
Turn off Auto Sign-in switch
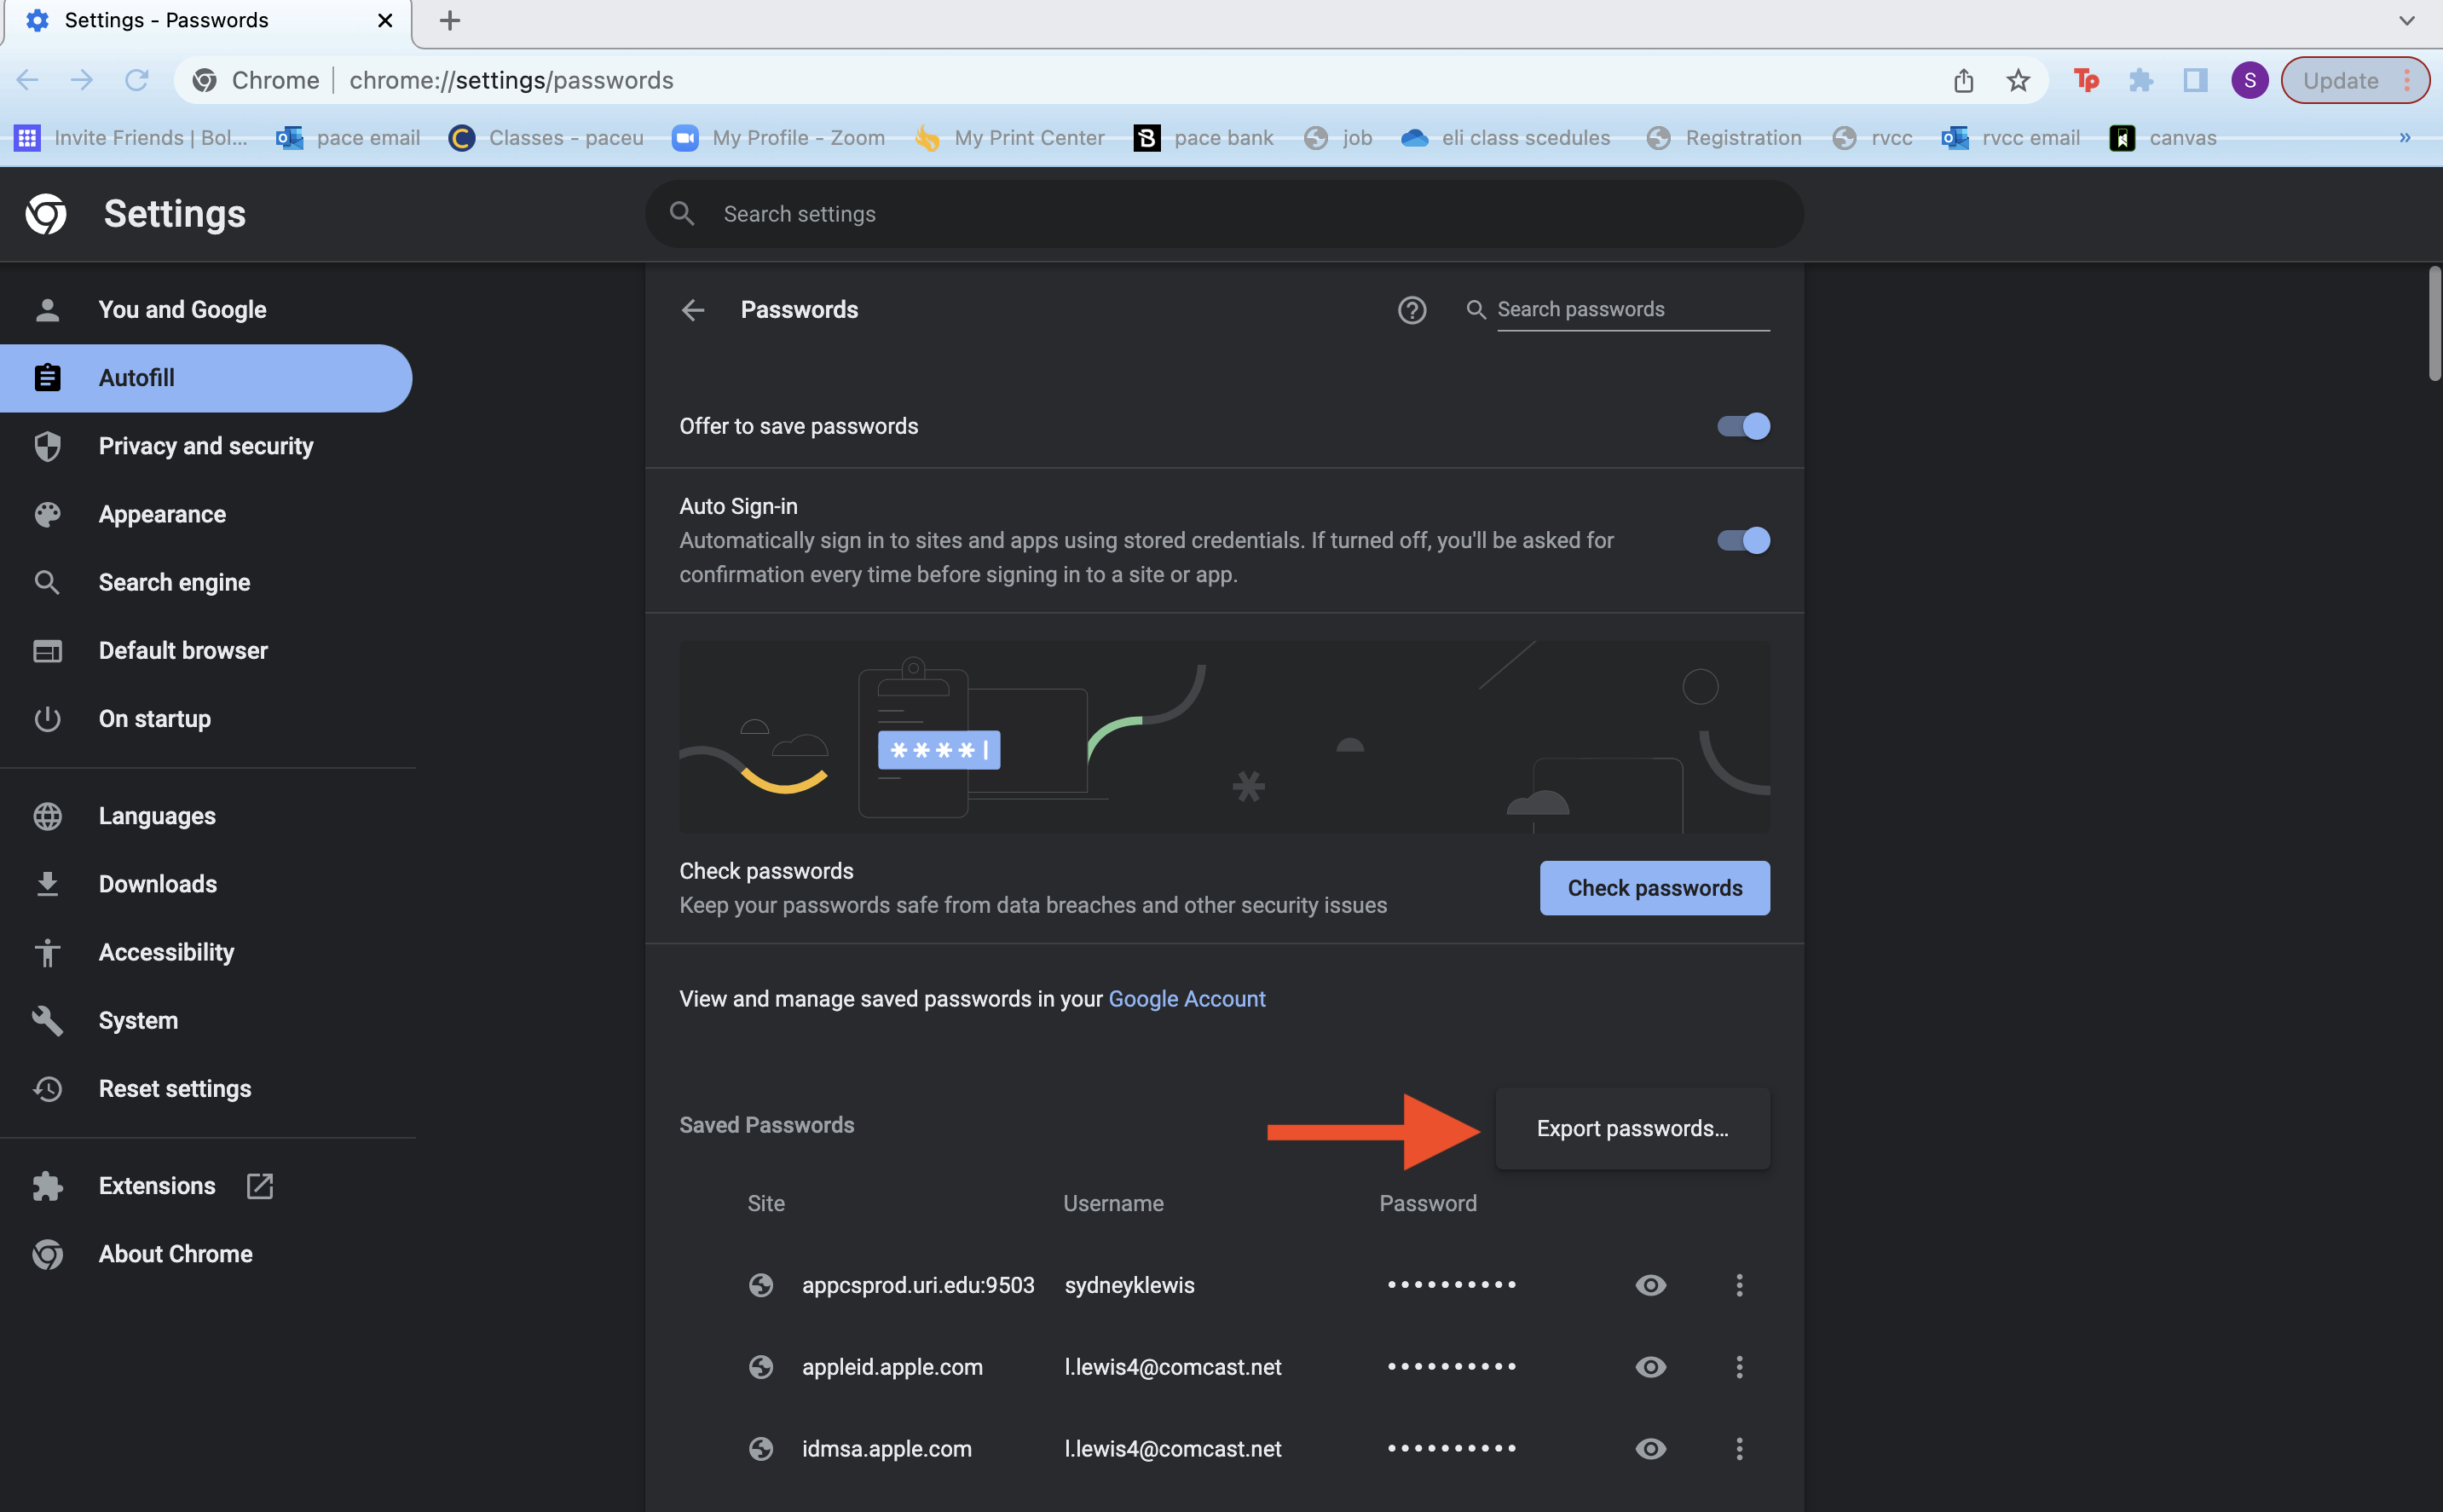tap(1743, 540)
